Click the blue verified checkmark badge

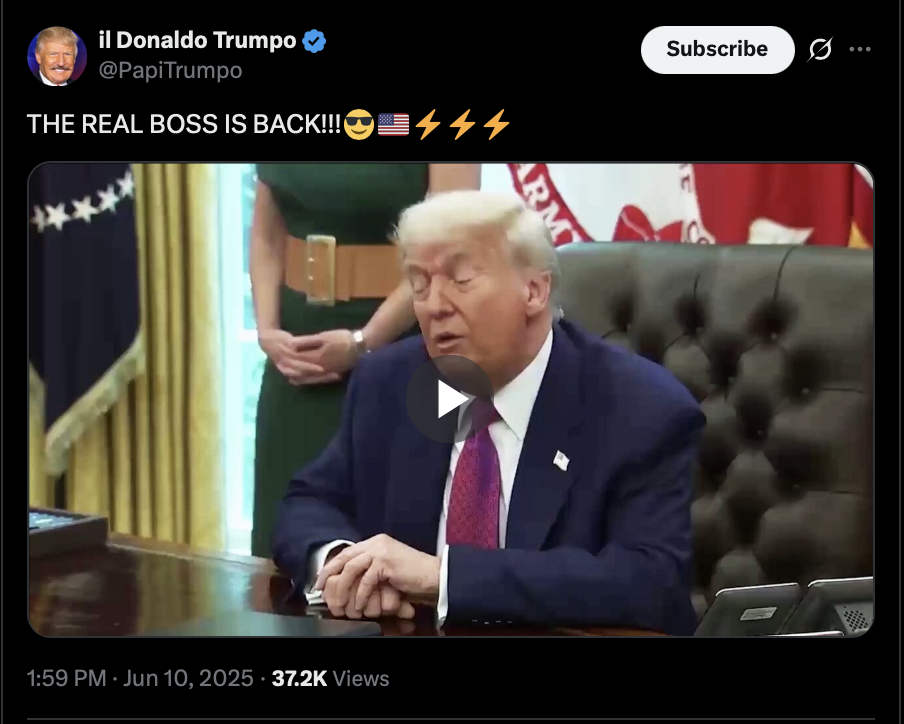(x=314, y=41)
